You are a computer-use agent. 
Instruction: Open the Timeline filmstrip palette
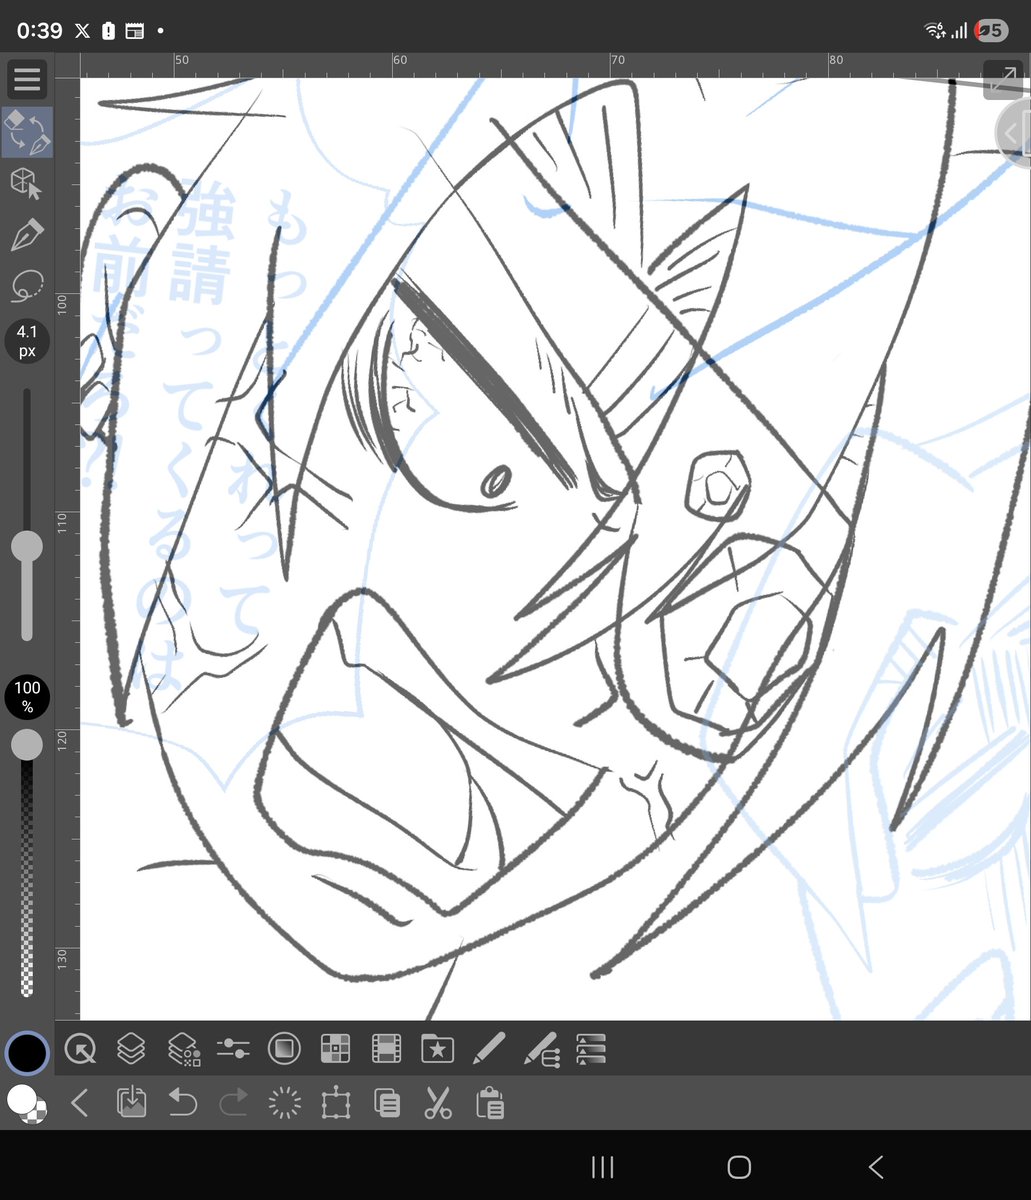386,1049
